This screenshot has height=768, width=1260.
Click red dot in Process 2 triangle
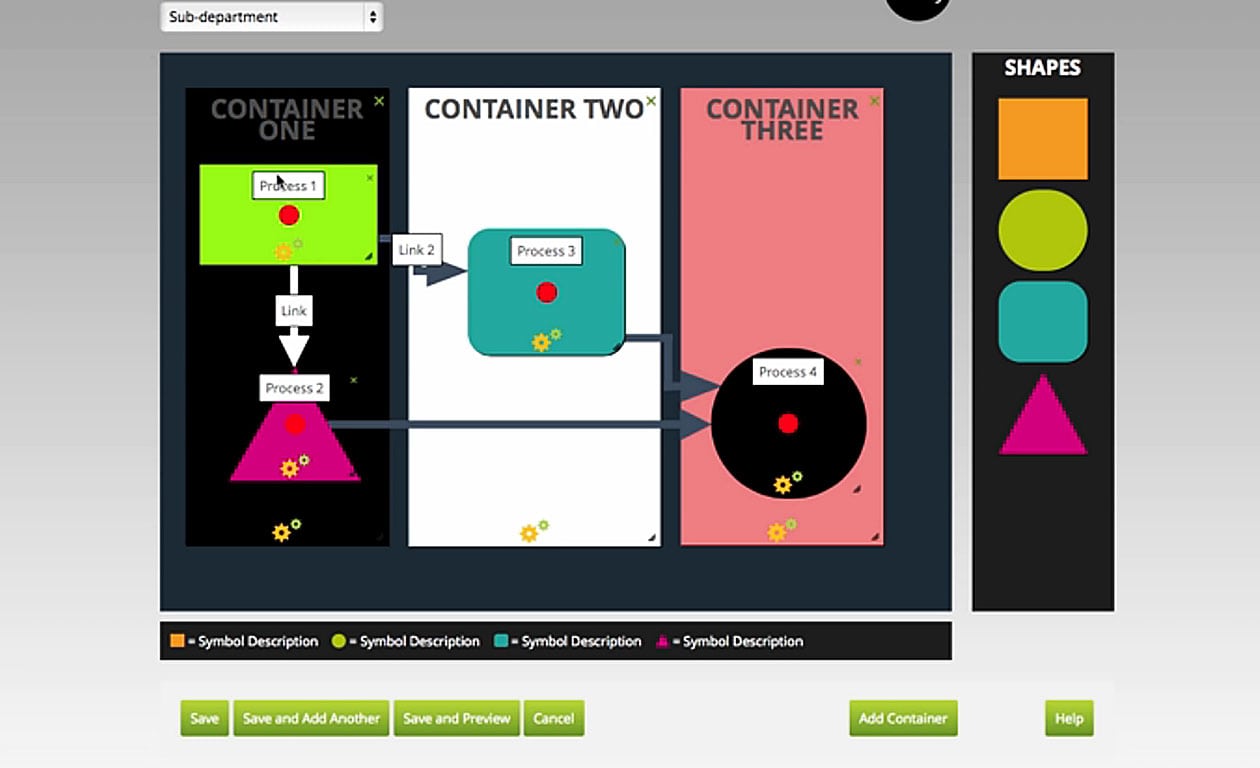[x=294, y=425]
